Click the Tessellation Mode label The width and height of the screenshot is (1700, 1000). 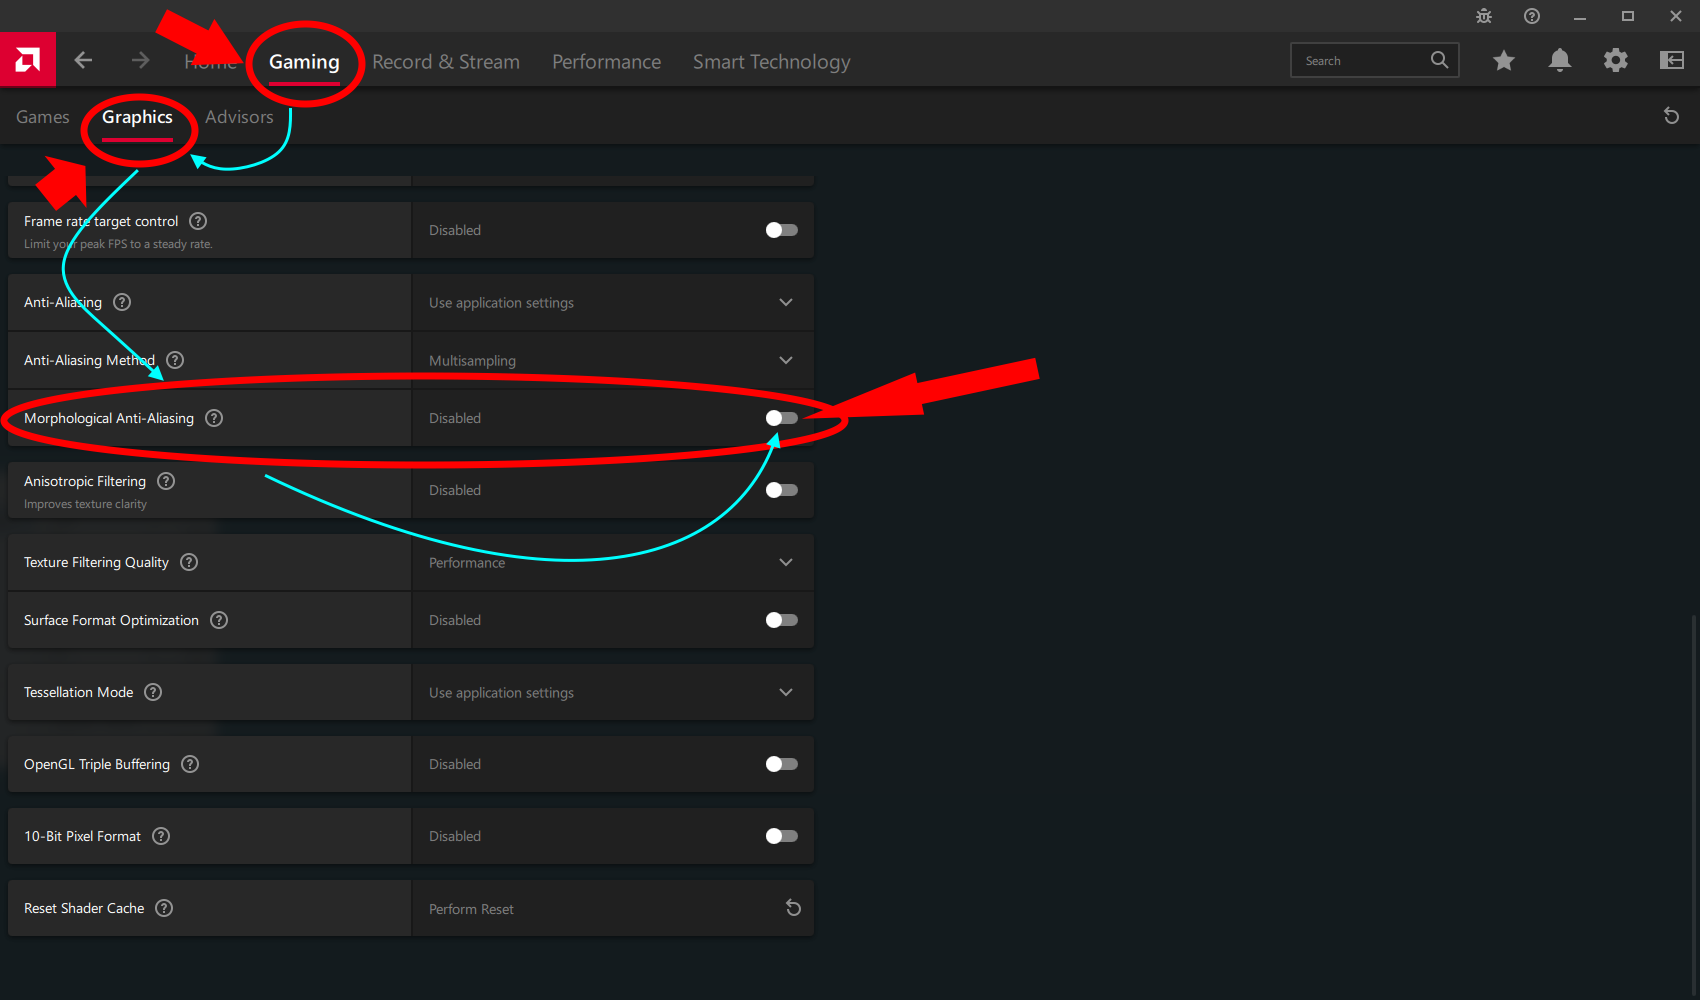(x=78, y=692)
